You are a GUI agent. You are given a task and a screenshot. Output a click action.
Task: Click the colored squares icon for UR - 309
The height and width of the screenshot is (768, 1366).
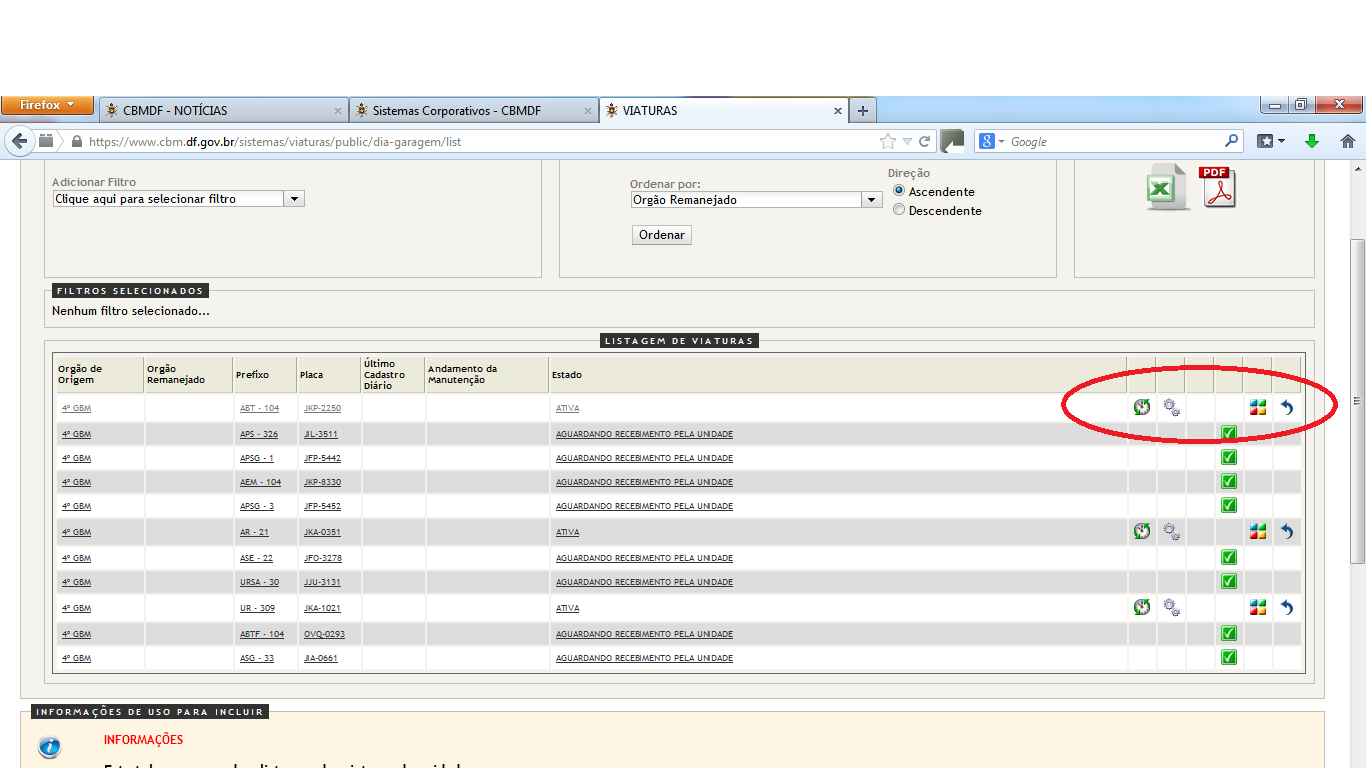coord(1258,607)
